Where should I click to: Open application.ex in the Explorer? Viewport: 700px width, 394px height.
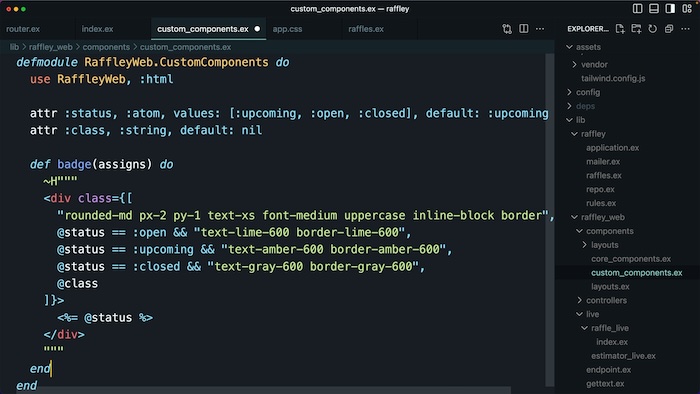coord(612,148)
